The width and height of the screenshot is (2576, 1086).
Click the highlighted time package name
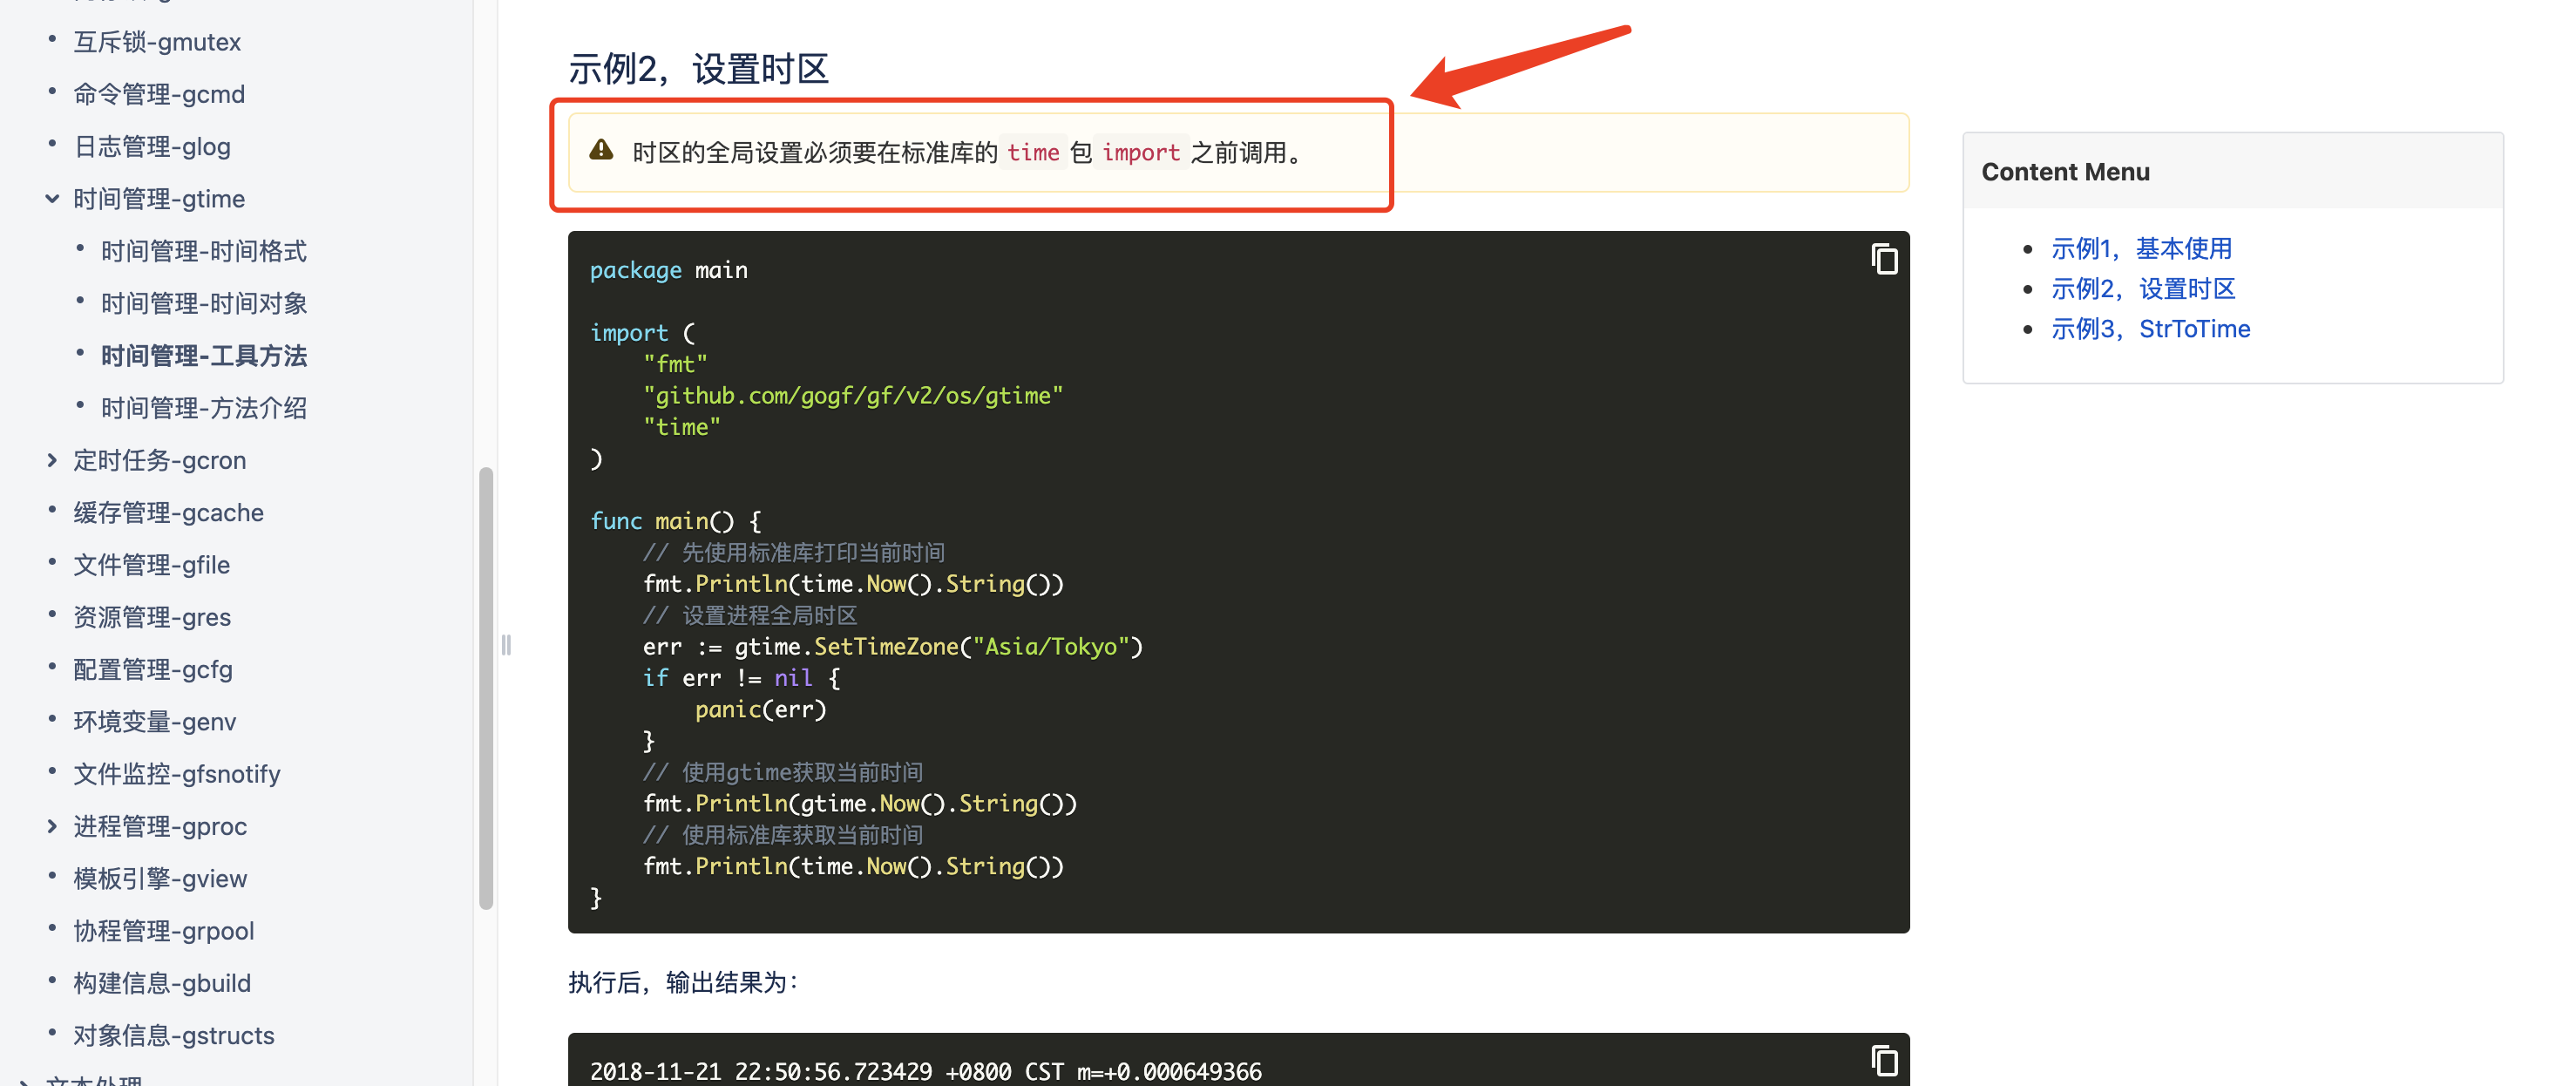[x=1033, y=152]
